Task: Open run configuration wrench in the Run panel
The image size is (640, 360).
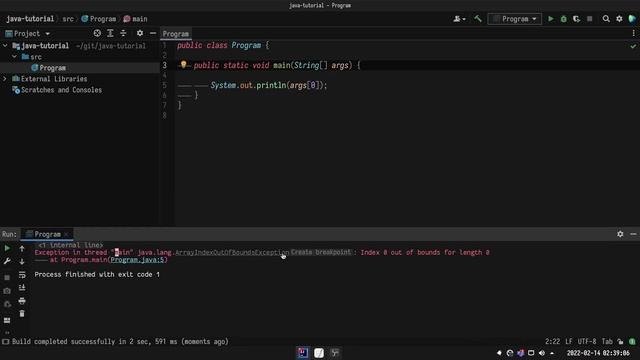Action: coord(7,261)
